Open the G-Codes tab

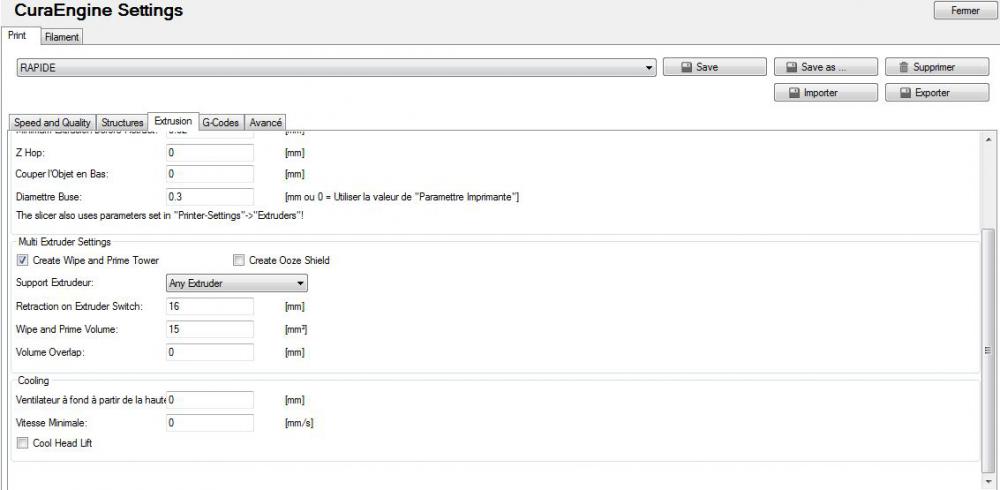click(221, 122)
